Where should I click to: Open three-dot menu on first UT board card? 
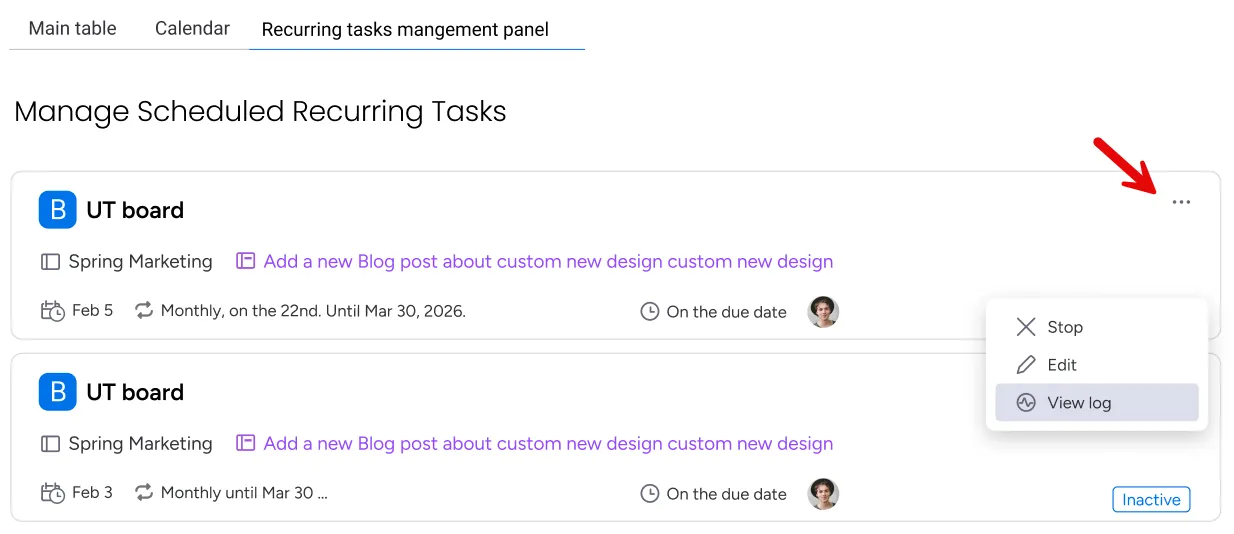[1181, 202]
